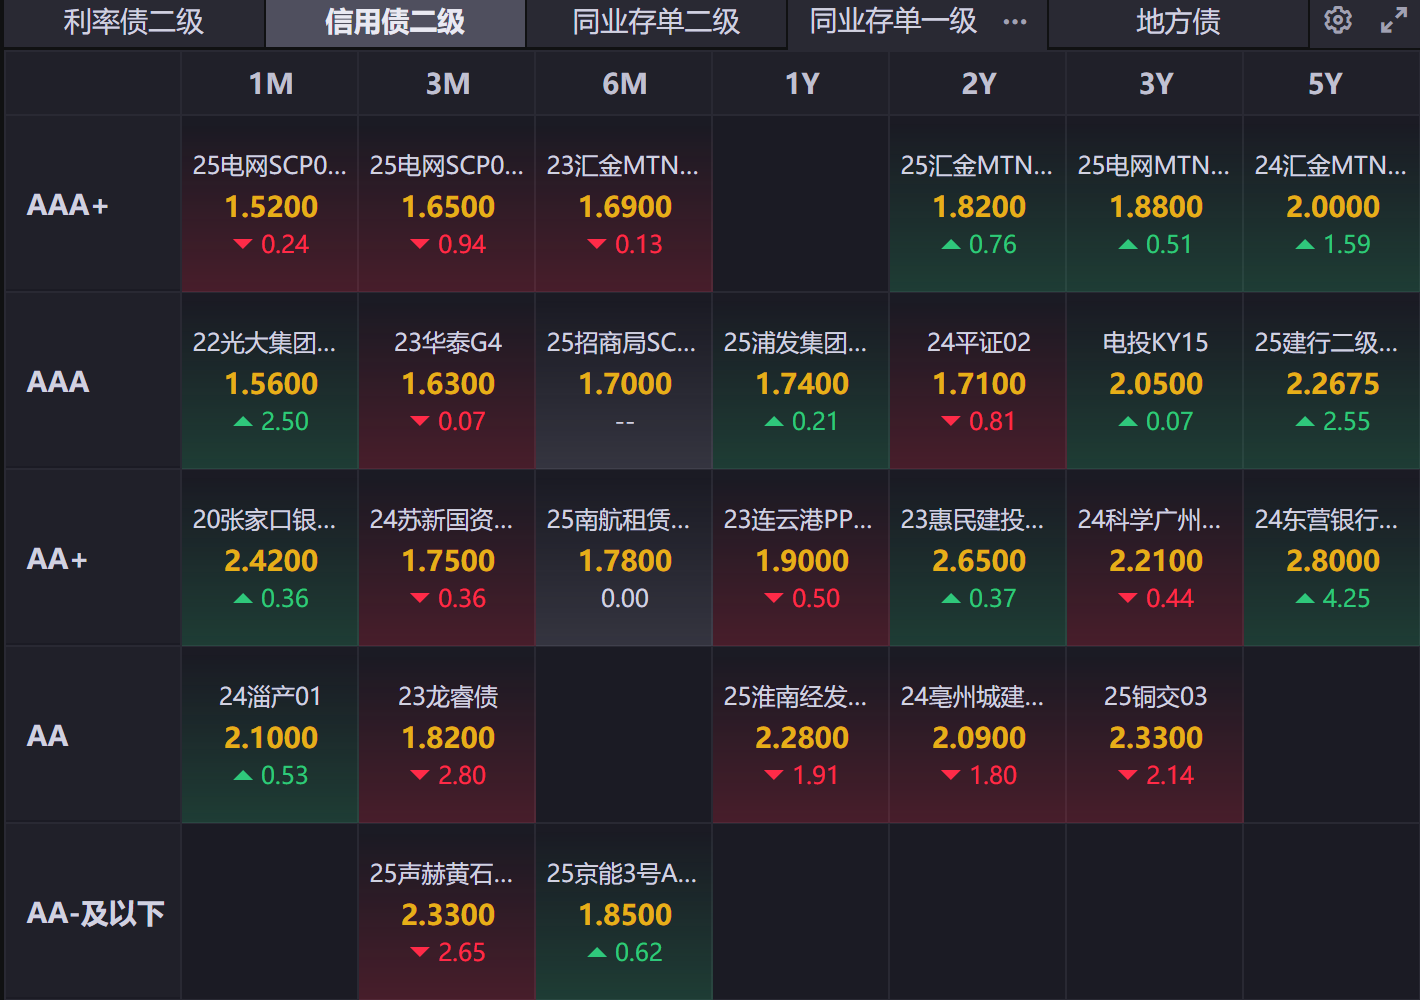Open the 同业存单二级 tab

656,22
